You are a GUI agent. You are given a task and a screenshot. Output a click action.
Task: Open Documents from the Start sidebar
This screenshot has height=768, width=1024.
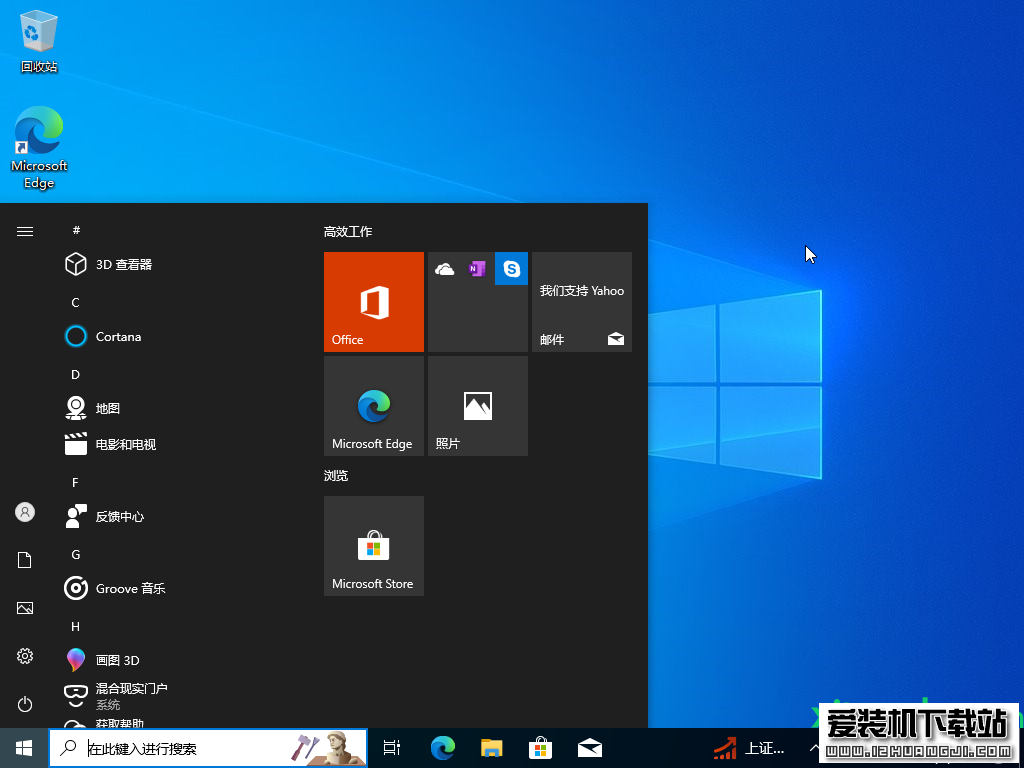[25, 560]
